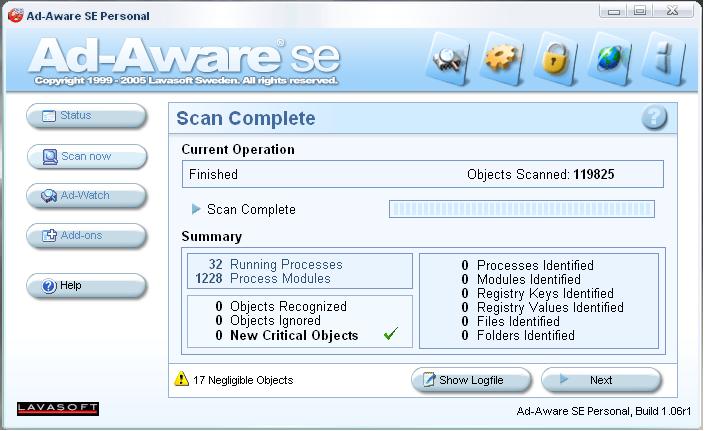Screen dimensions: 705x431
Task: Open the Status section
Action: (x=87, y=116)
